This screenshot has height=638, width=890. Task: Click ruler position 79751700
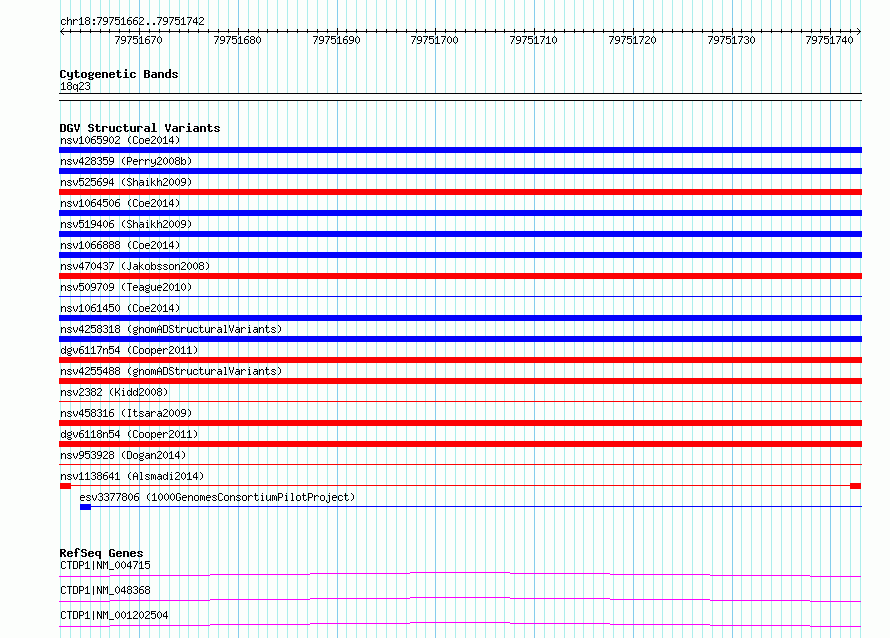tap(434, 40)
